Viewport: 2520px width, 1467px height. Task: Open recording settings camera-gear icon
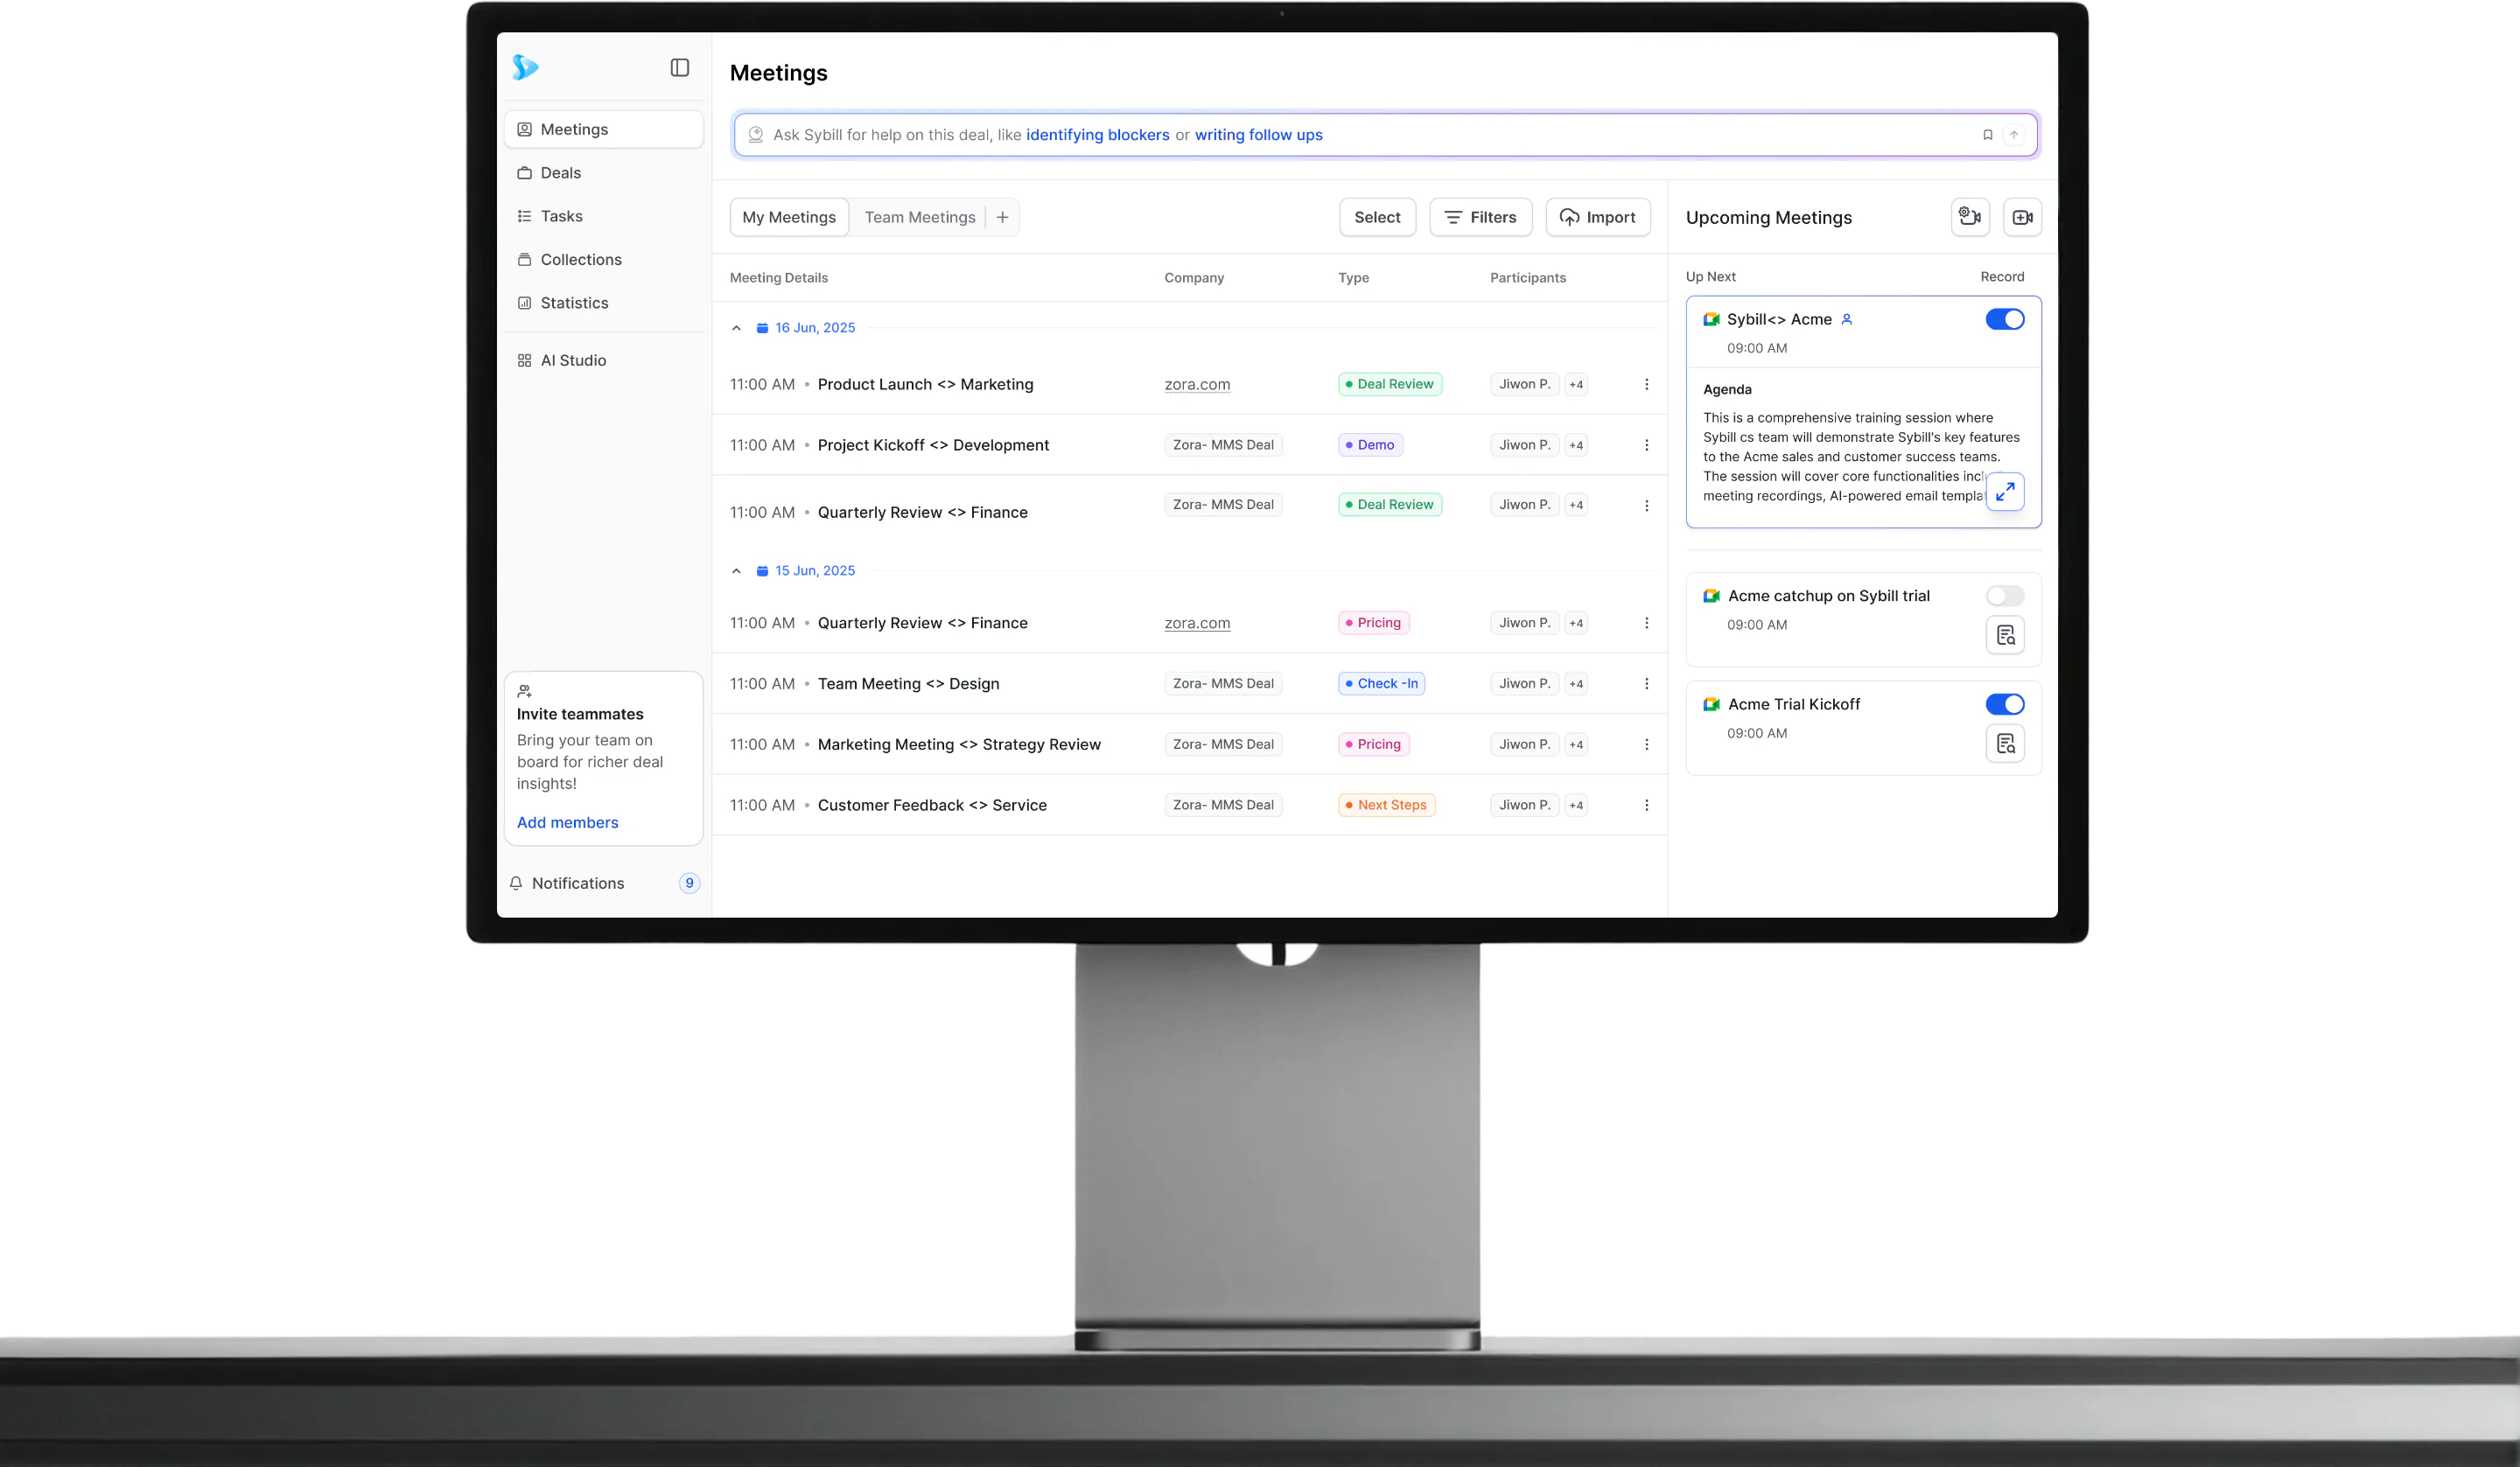[x=1970, y=217]
